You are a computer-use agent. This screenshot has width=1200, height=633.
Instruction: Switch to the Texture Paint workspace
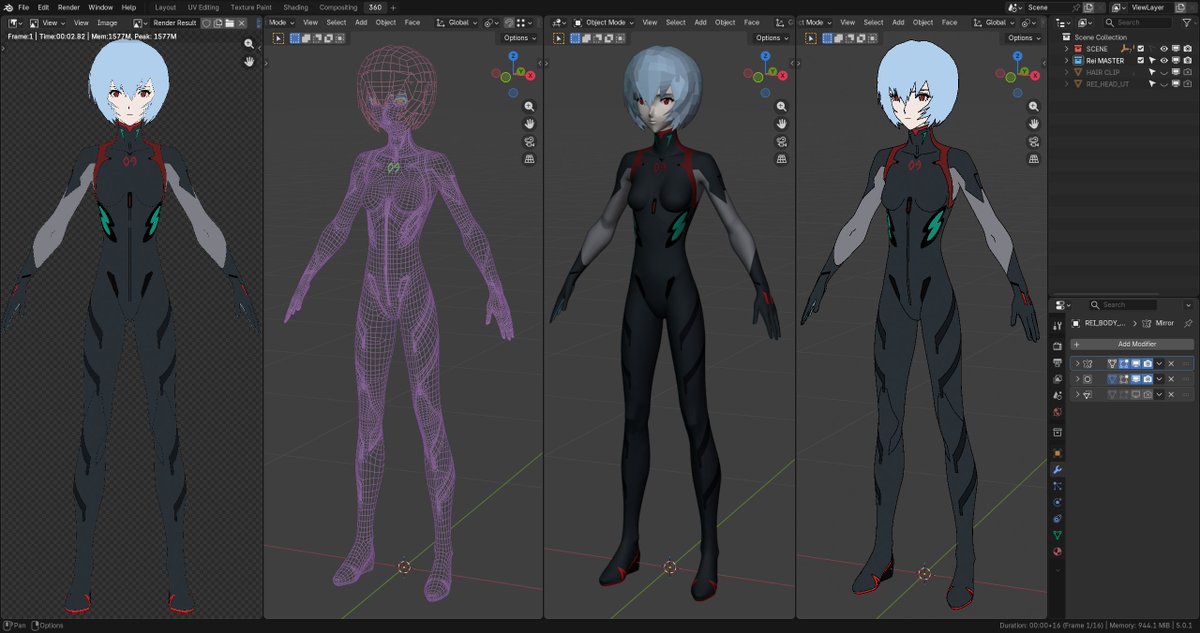point(251,7)
